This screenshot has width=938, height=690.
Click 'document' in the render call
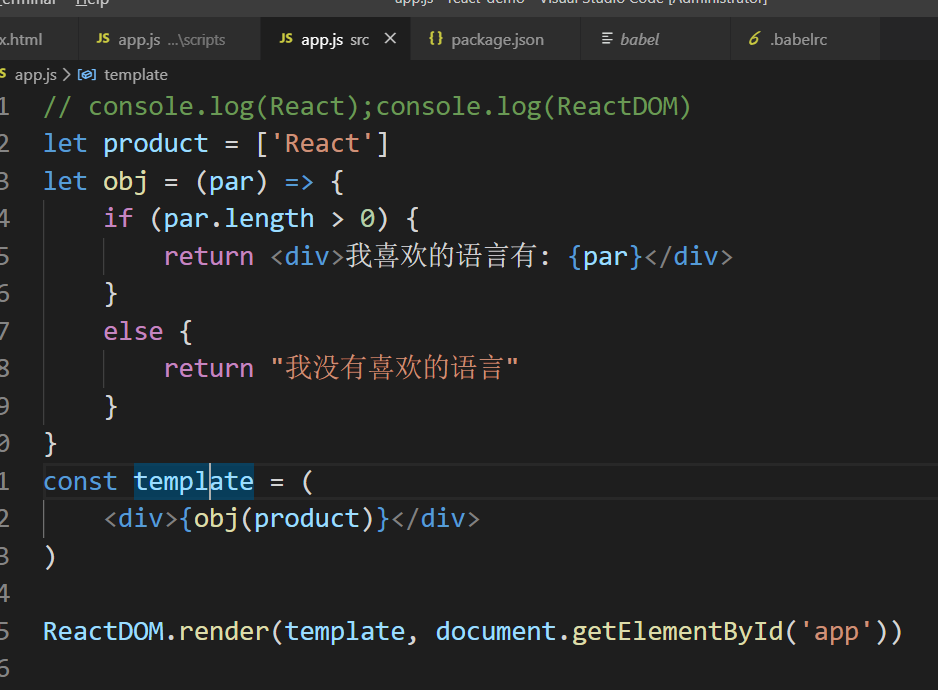point(495,632)
